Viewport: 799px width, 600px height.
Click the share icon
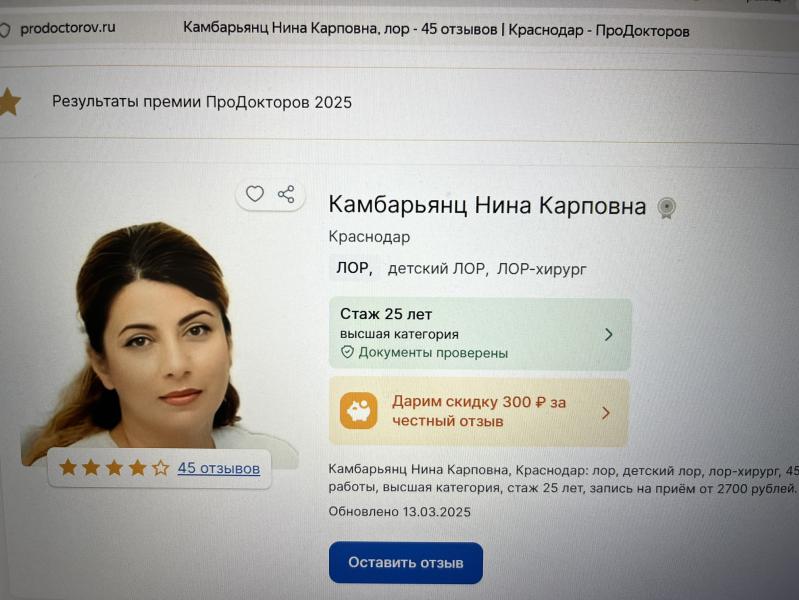tap(286, 194)
